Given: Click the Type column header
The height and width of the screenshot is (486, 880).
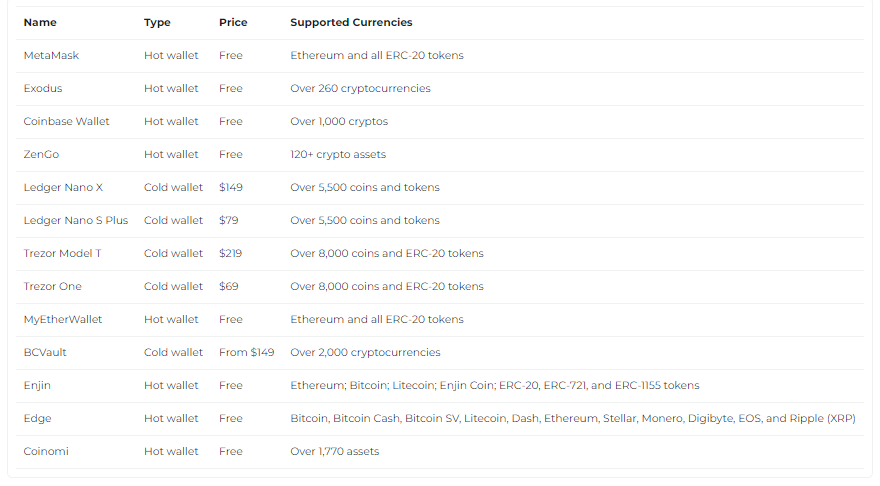Looking at the screenshot, I should coord(157,22).
